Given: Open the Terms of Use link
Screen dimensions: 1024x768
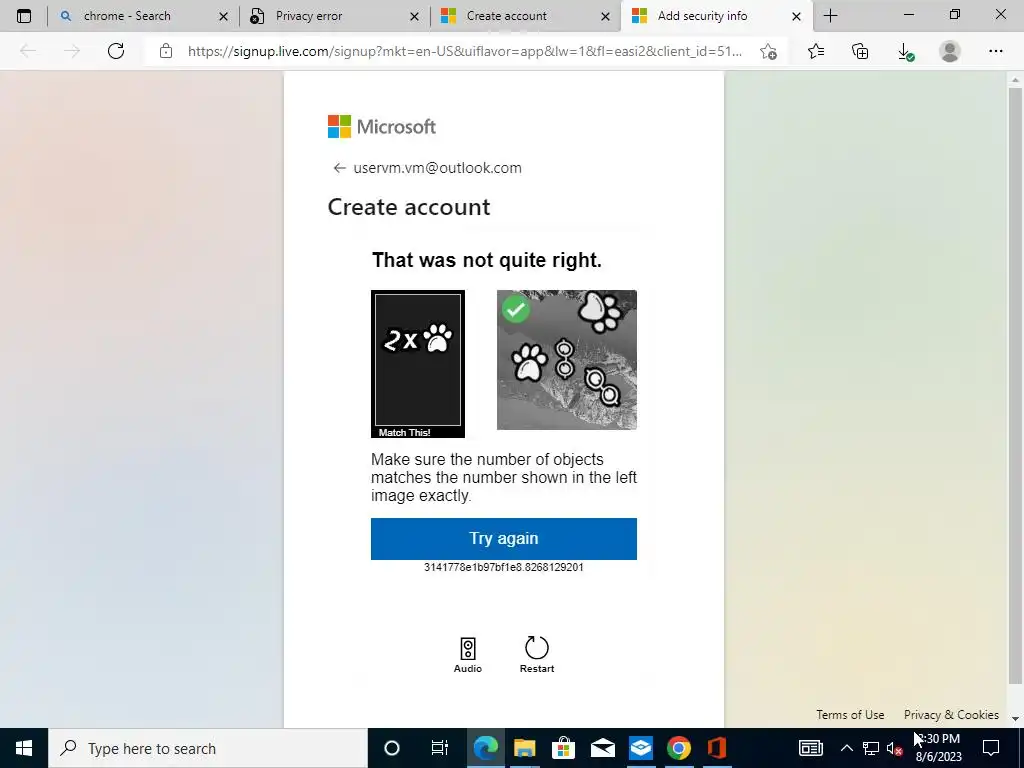Looking at the screenshot, I should (850, 714).
